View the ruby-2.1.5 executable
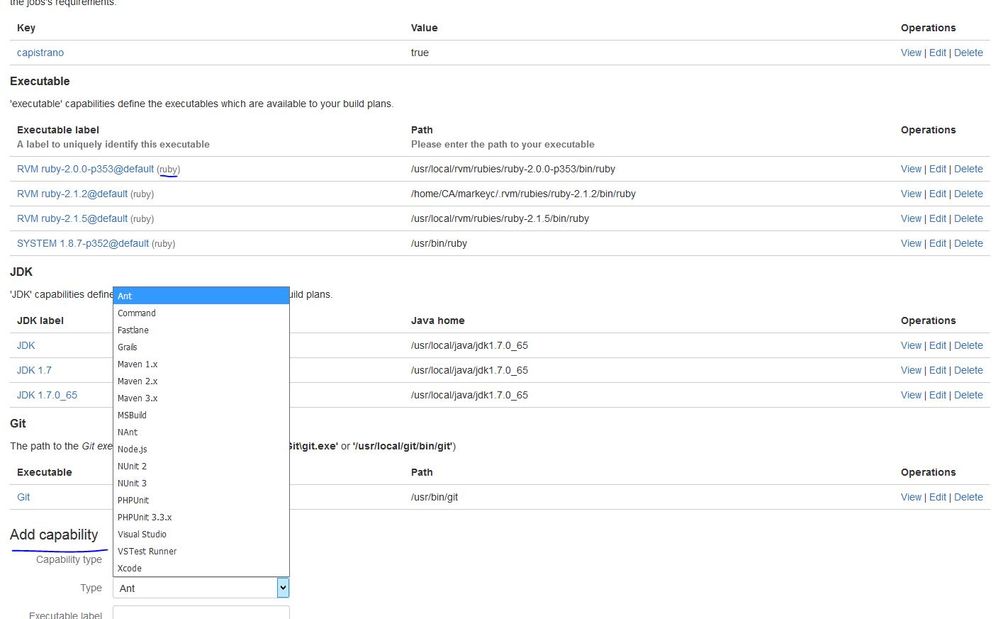998x619 pixels. (911, 219)
